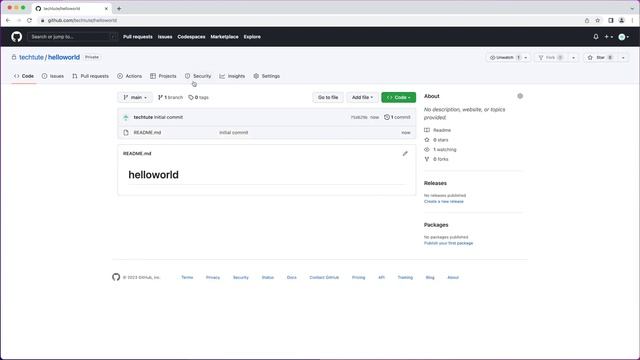Click the tab search chevron at top right
640x360 pixels.
point(632,8)
